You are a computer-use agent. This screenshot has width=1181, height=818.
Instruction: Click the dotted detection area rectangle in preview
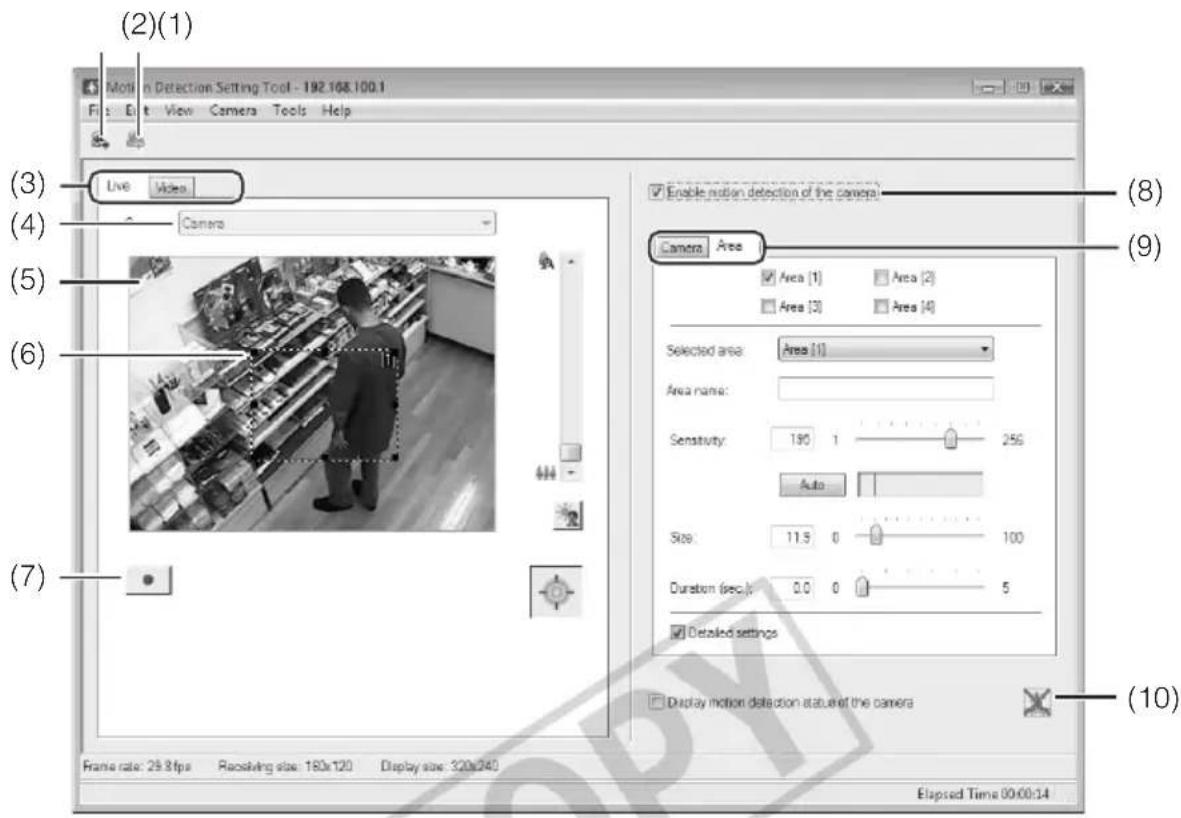point(325,404)
